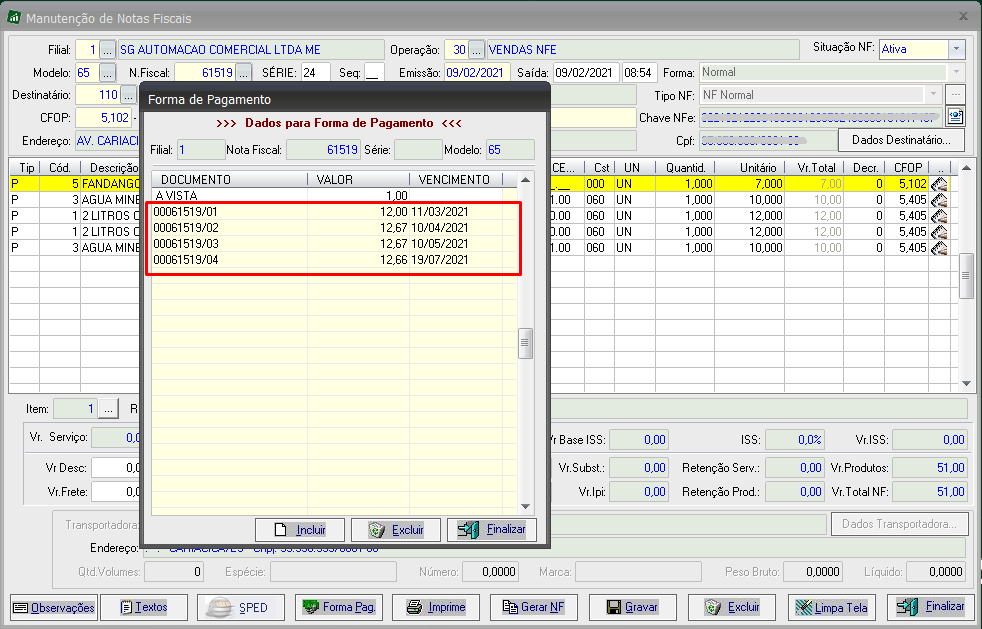Click the payment list scrollbar thumb
This screenshot has height=629, width=982.
click(525, 343)
